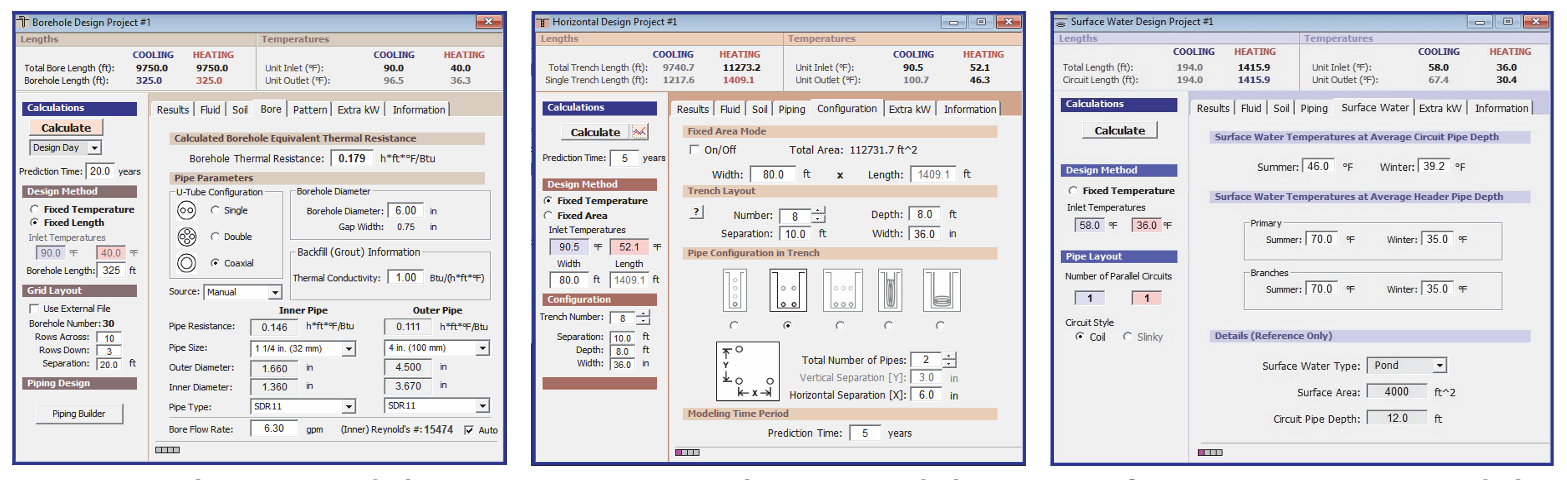
Task: Select the vertical slinky trench configuration icon
Action: coord(890,290)
